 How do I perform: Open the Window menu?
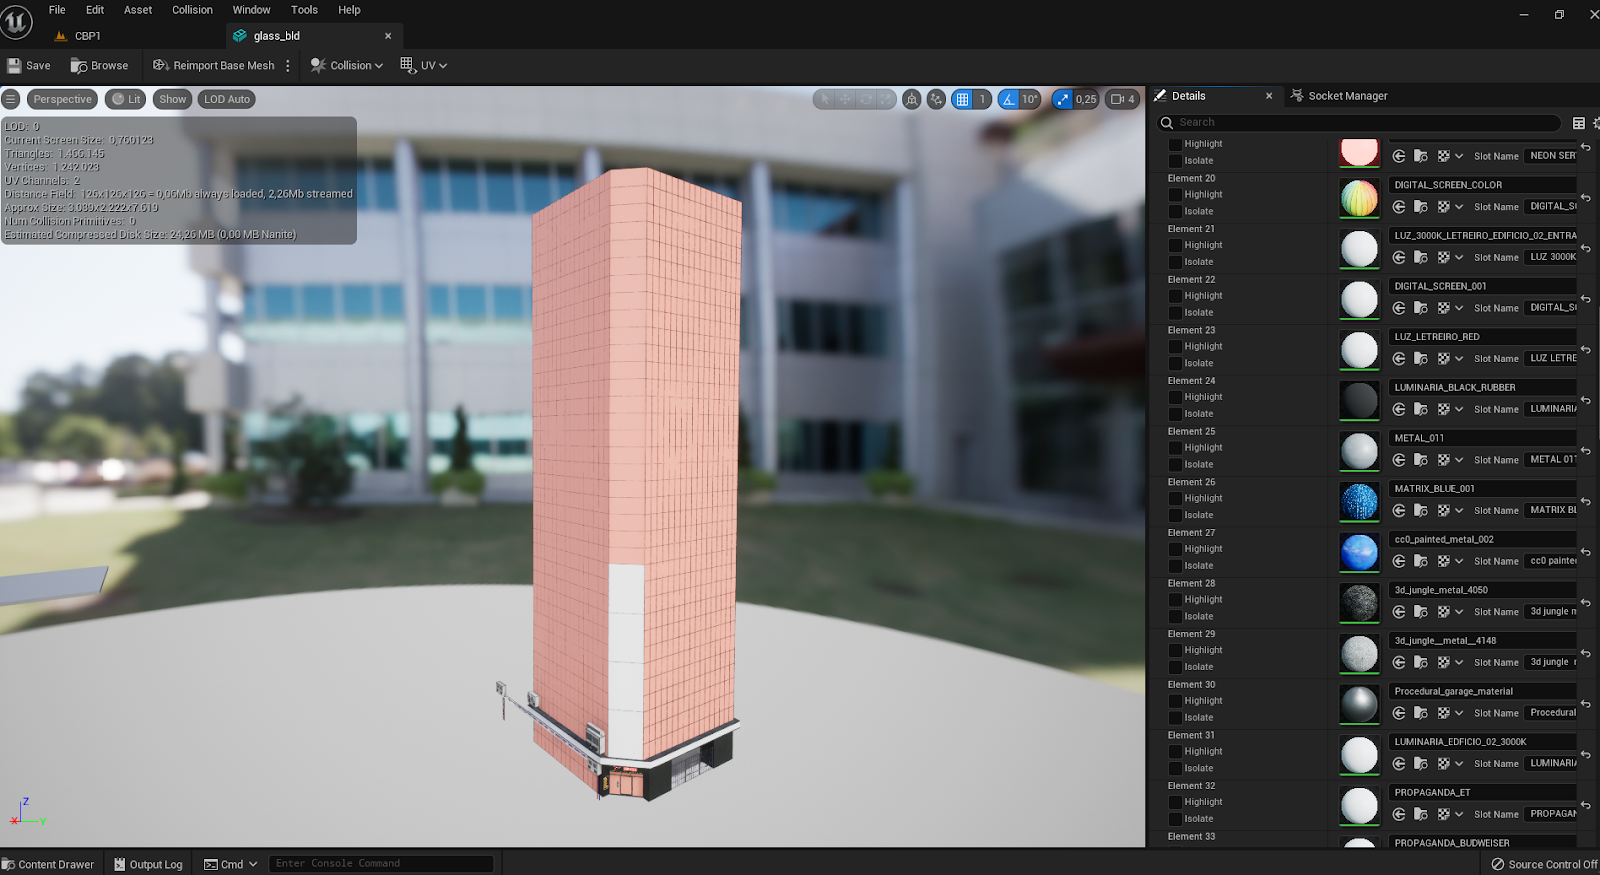[251, 10]
